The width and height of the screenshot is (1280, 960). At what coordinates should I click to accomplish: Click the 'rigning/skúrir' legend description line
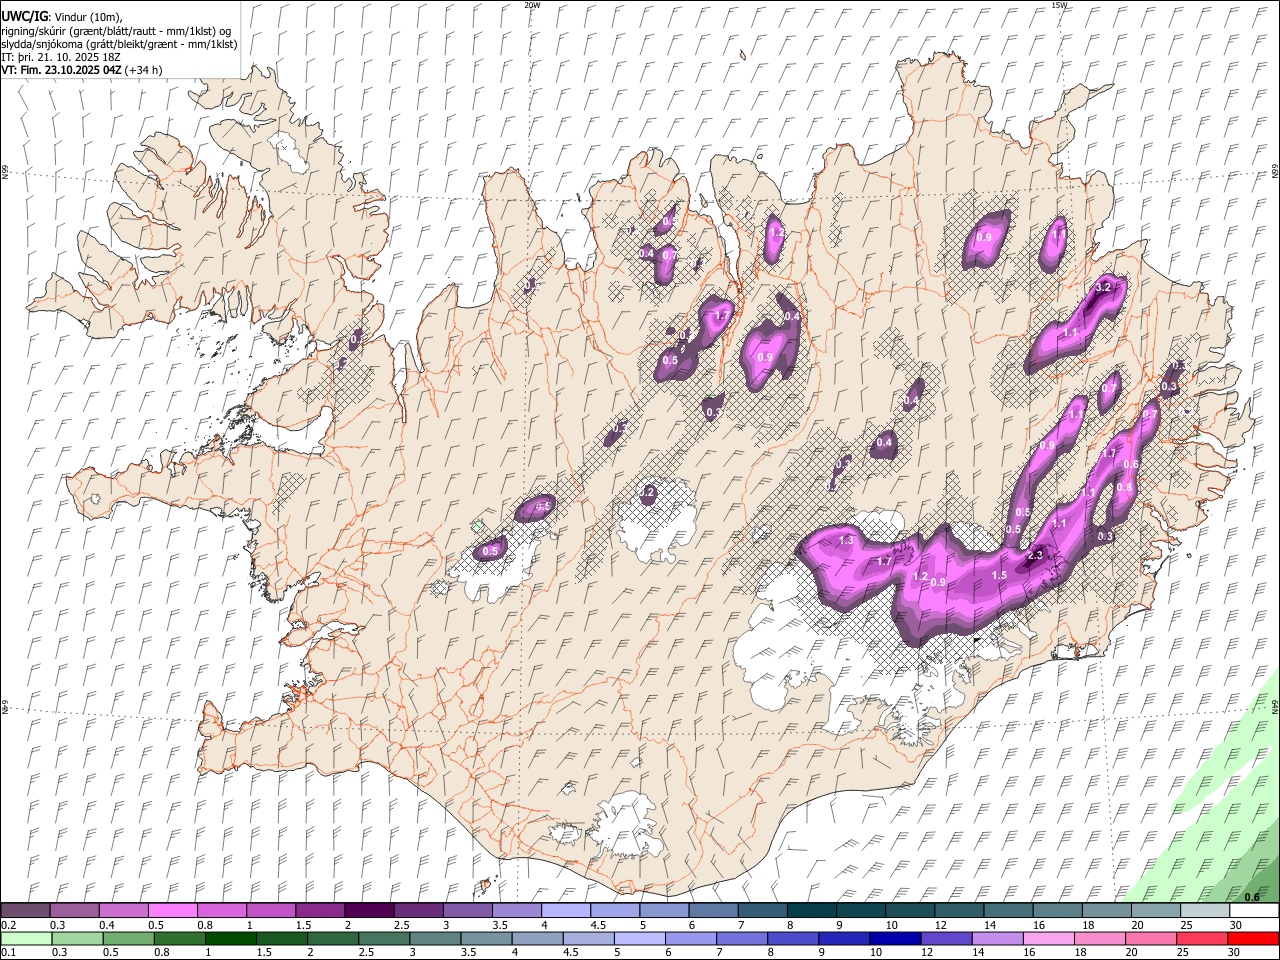pyautogui.click(x=116, y=31)
